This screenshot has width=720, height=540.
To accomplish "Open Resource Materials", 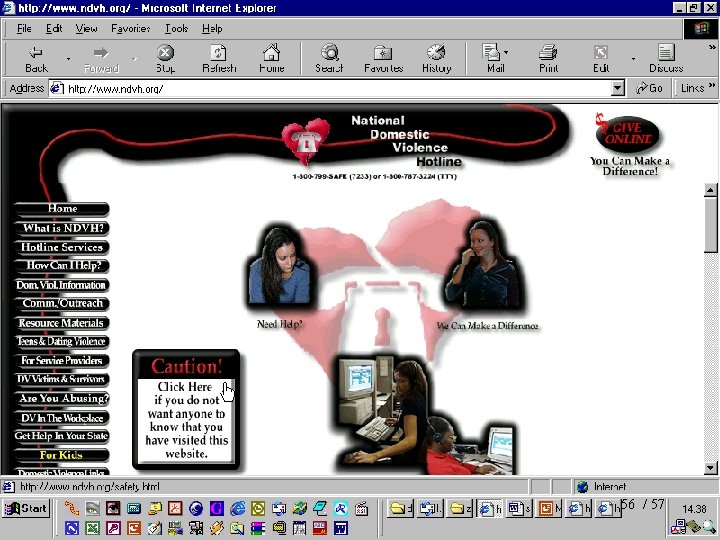I will 62,323.
